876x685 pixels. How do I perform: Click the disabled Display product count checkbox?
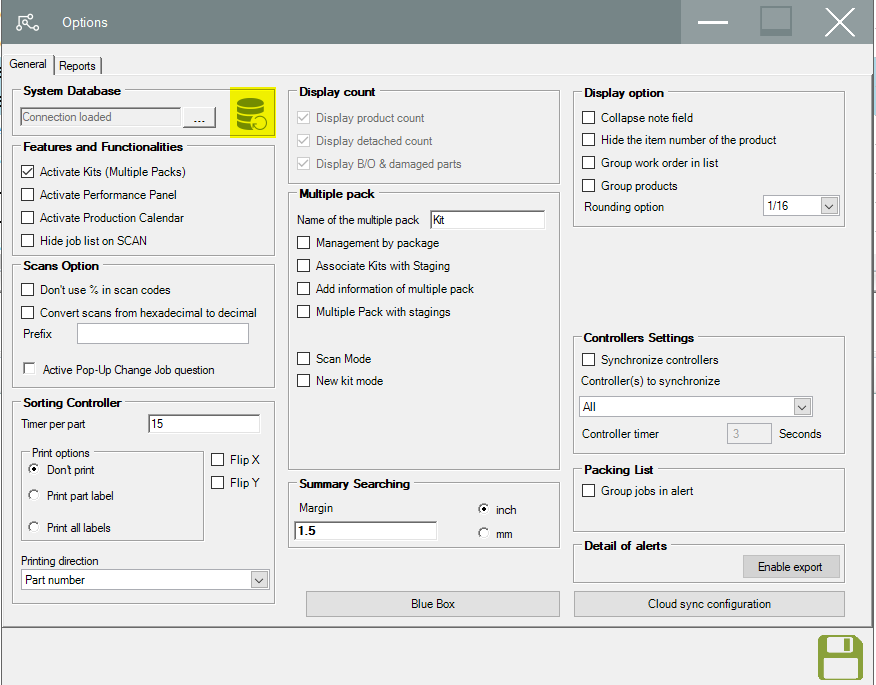pos(303,118)
